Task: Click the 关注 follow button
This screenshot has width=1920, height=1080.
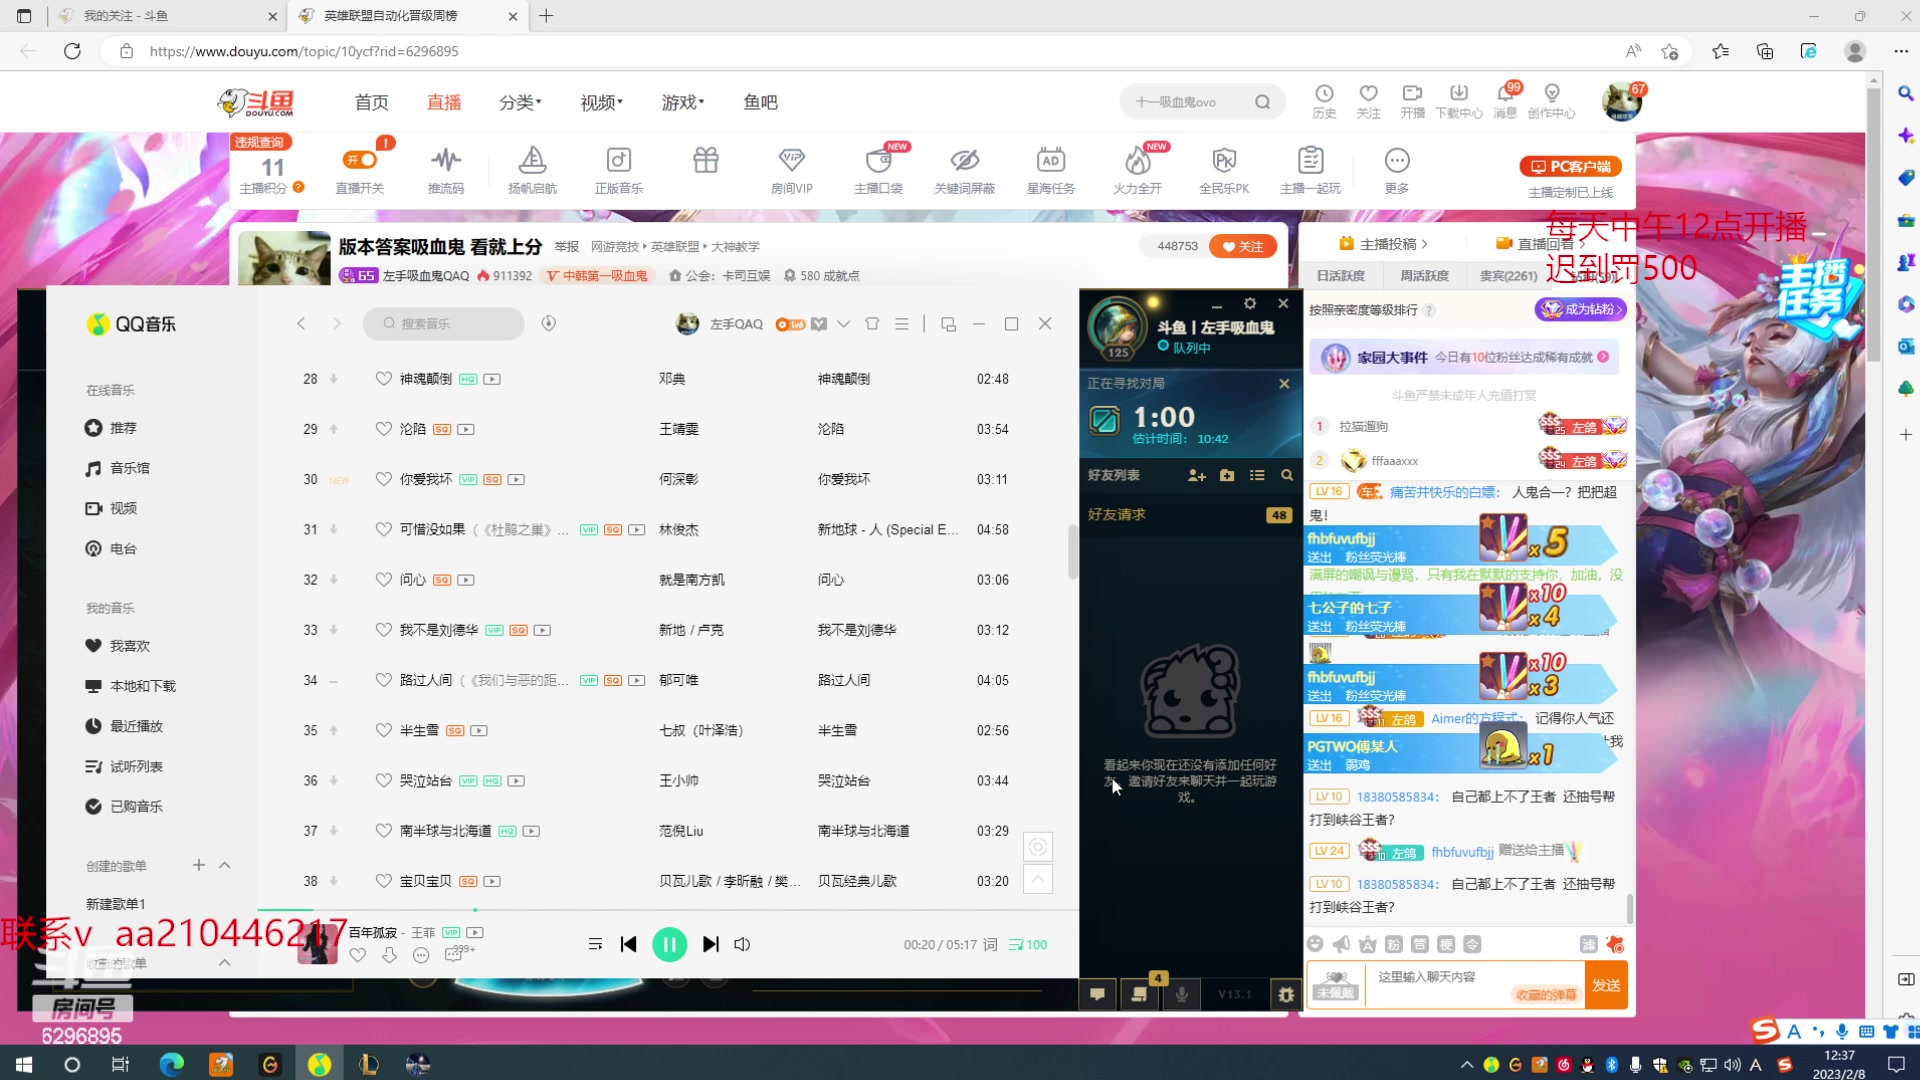Action: pos(1243,246)
